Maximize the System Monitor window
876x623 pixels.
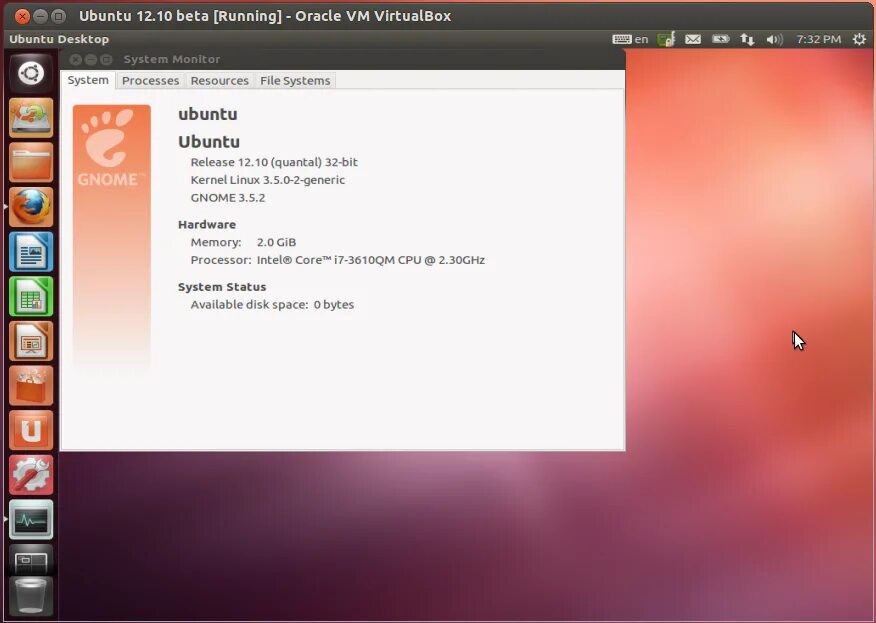click(x=106, y=59)
